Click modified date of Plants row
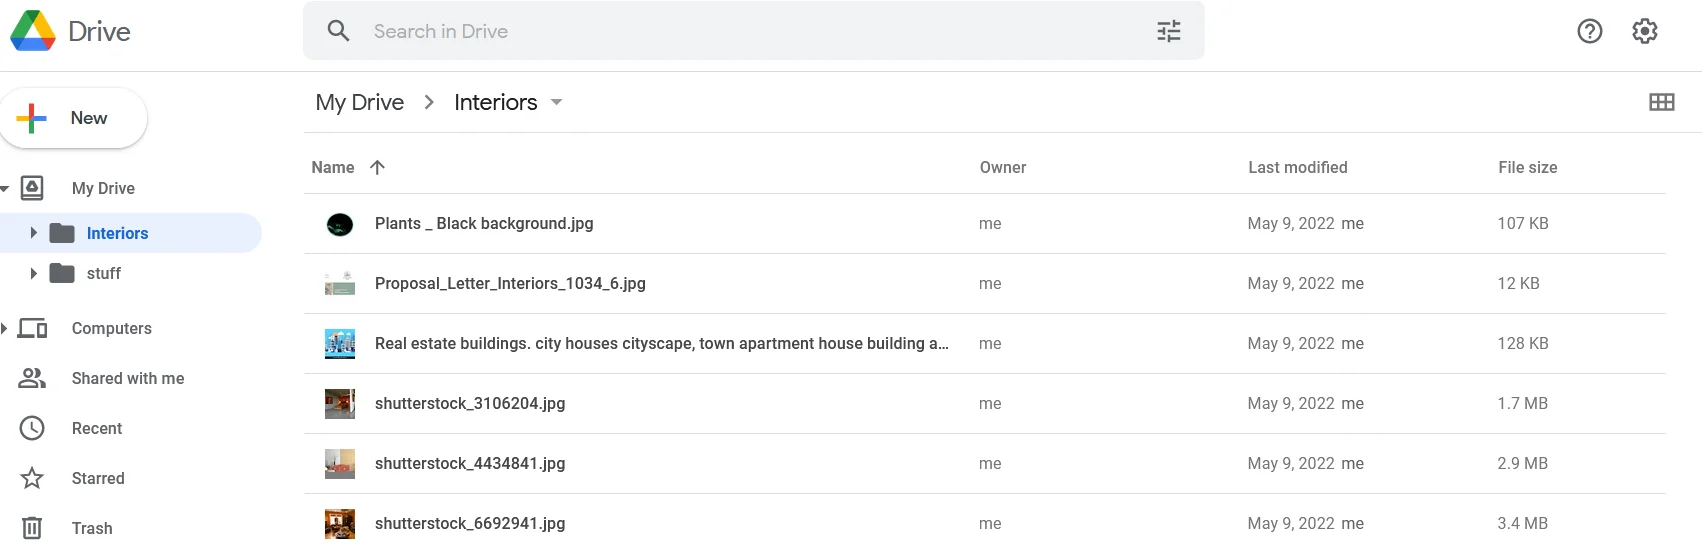 click(1291, 223)
